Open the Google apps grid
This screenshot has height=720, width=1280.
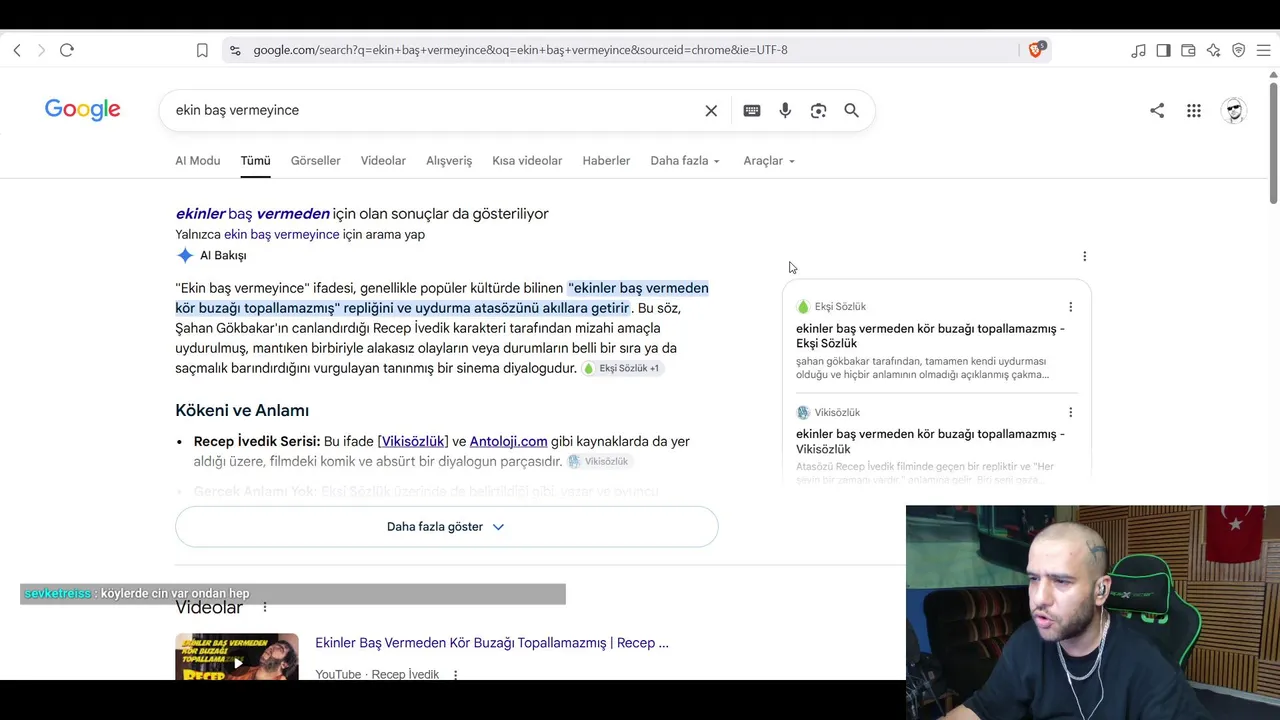pos(1194,111)
